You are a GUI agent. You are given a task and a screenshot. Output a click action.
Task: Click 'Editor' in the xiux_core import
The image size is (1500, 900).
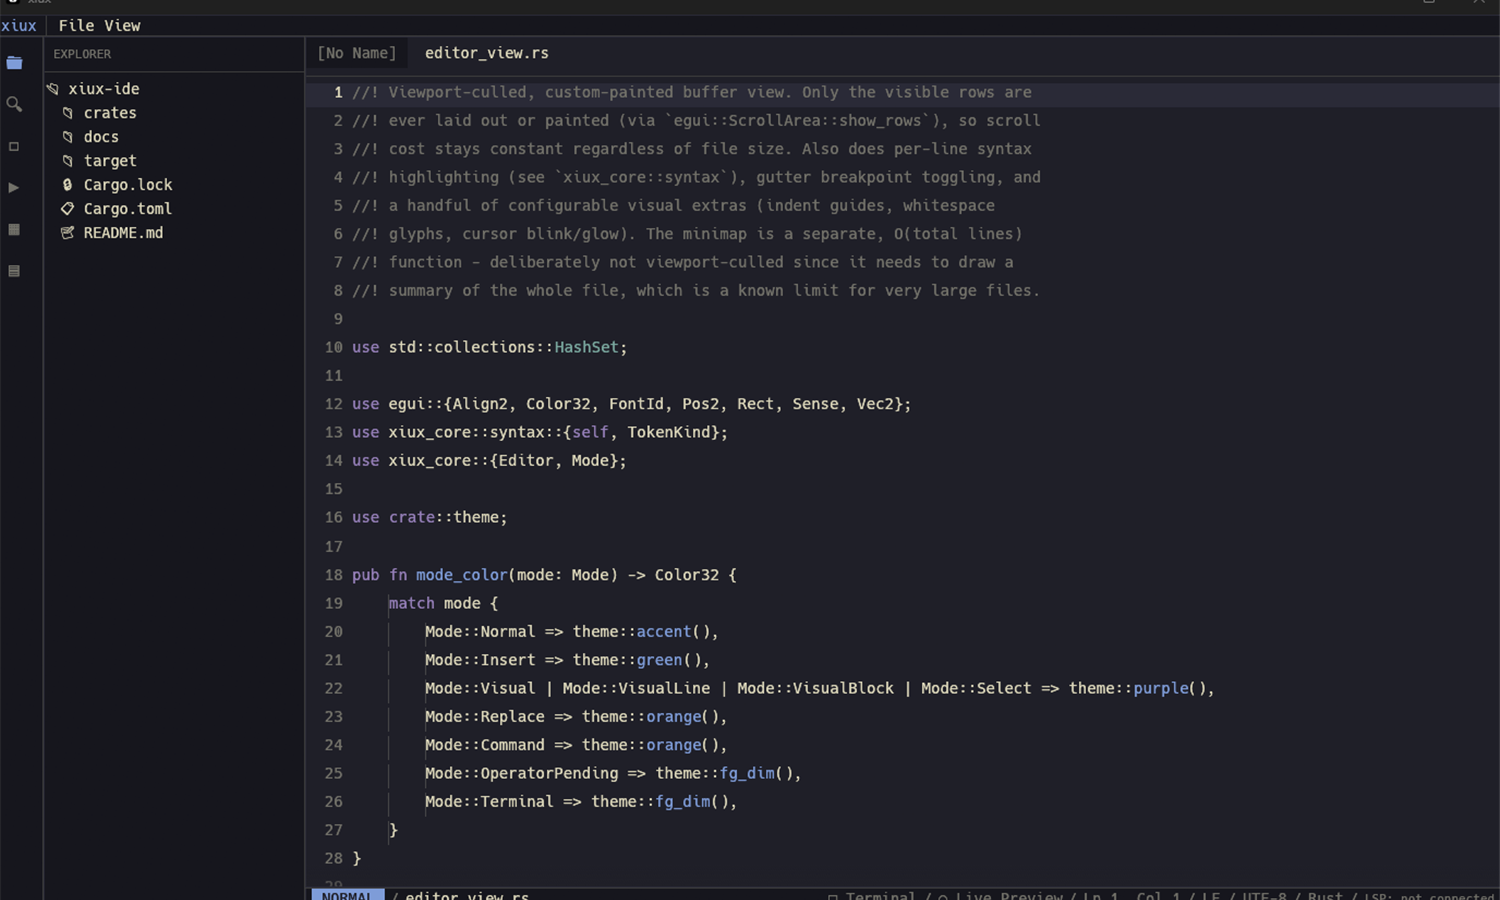tap(526, 461)
